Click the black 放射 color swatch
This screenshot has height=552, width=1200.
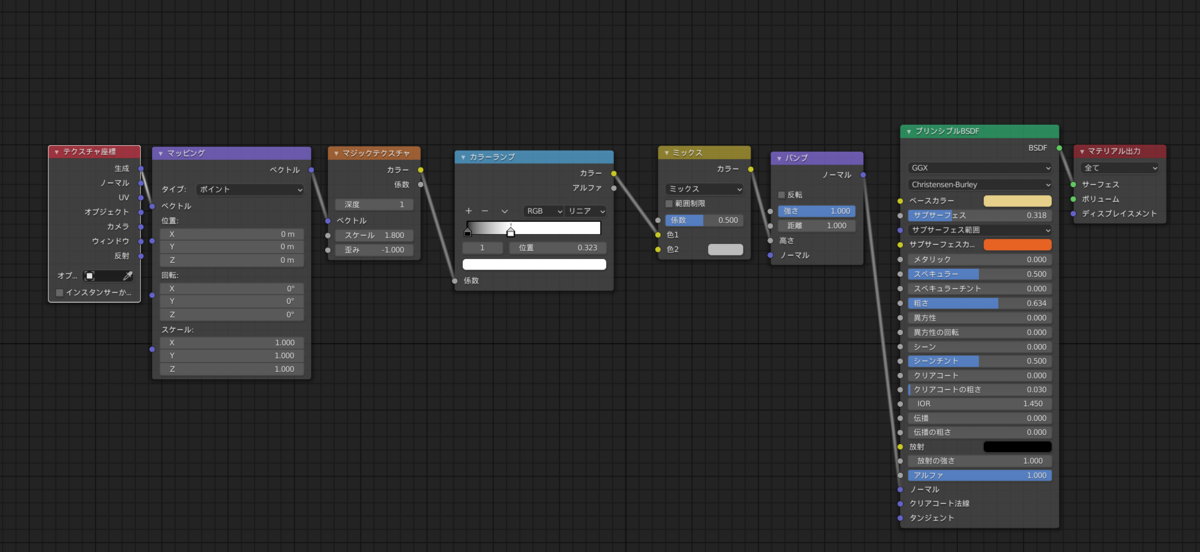[x=1018, y=446]
